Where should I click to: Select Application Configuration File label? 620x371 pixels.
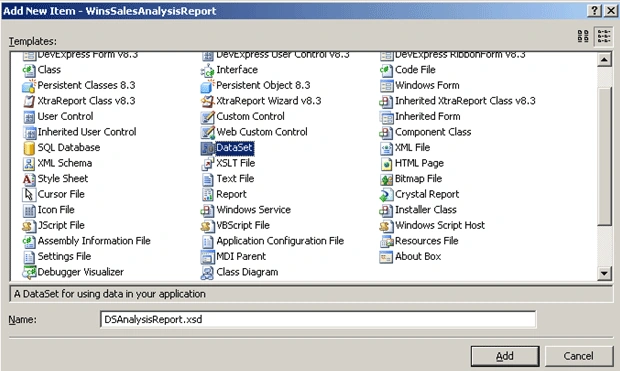[x=280, y=240]
